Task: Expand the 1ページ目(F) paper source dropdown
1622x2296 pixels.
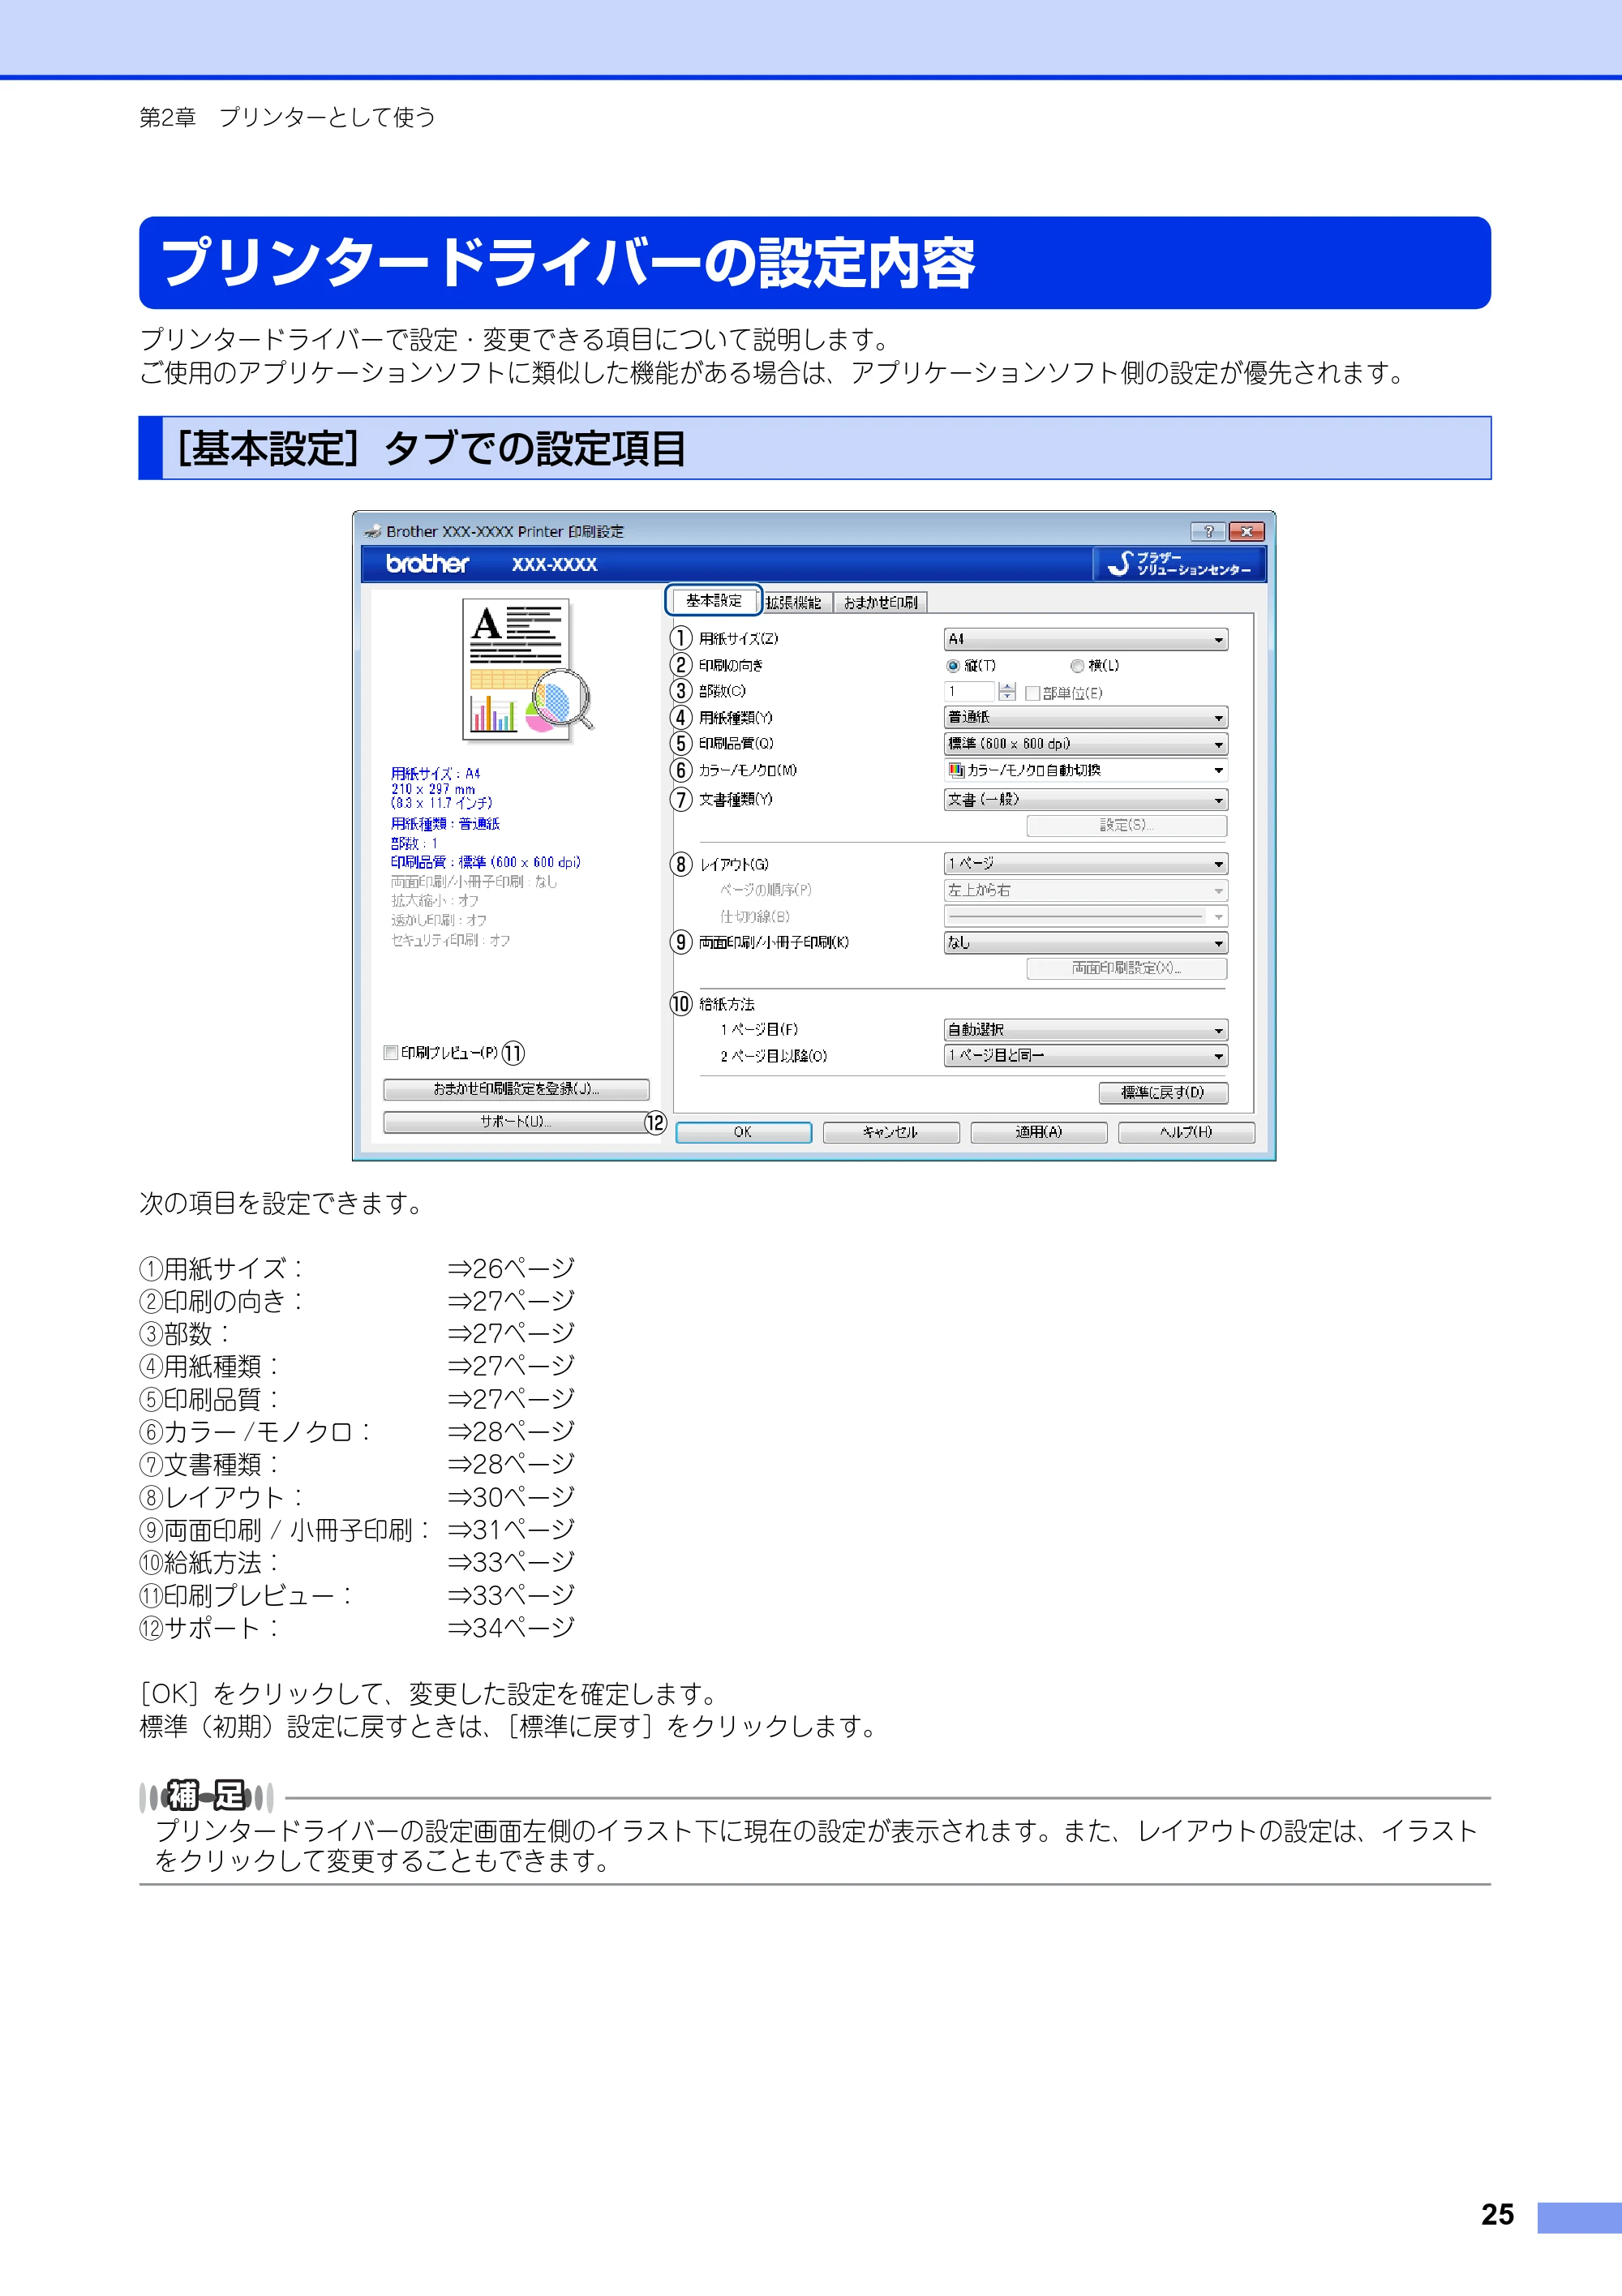Action: pos(1086,1030)
